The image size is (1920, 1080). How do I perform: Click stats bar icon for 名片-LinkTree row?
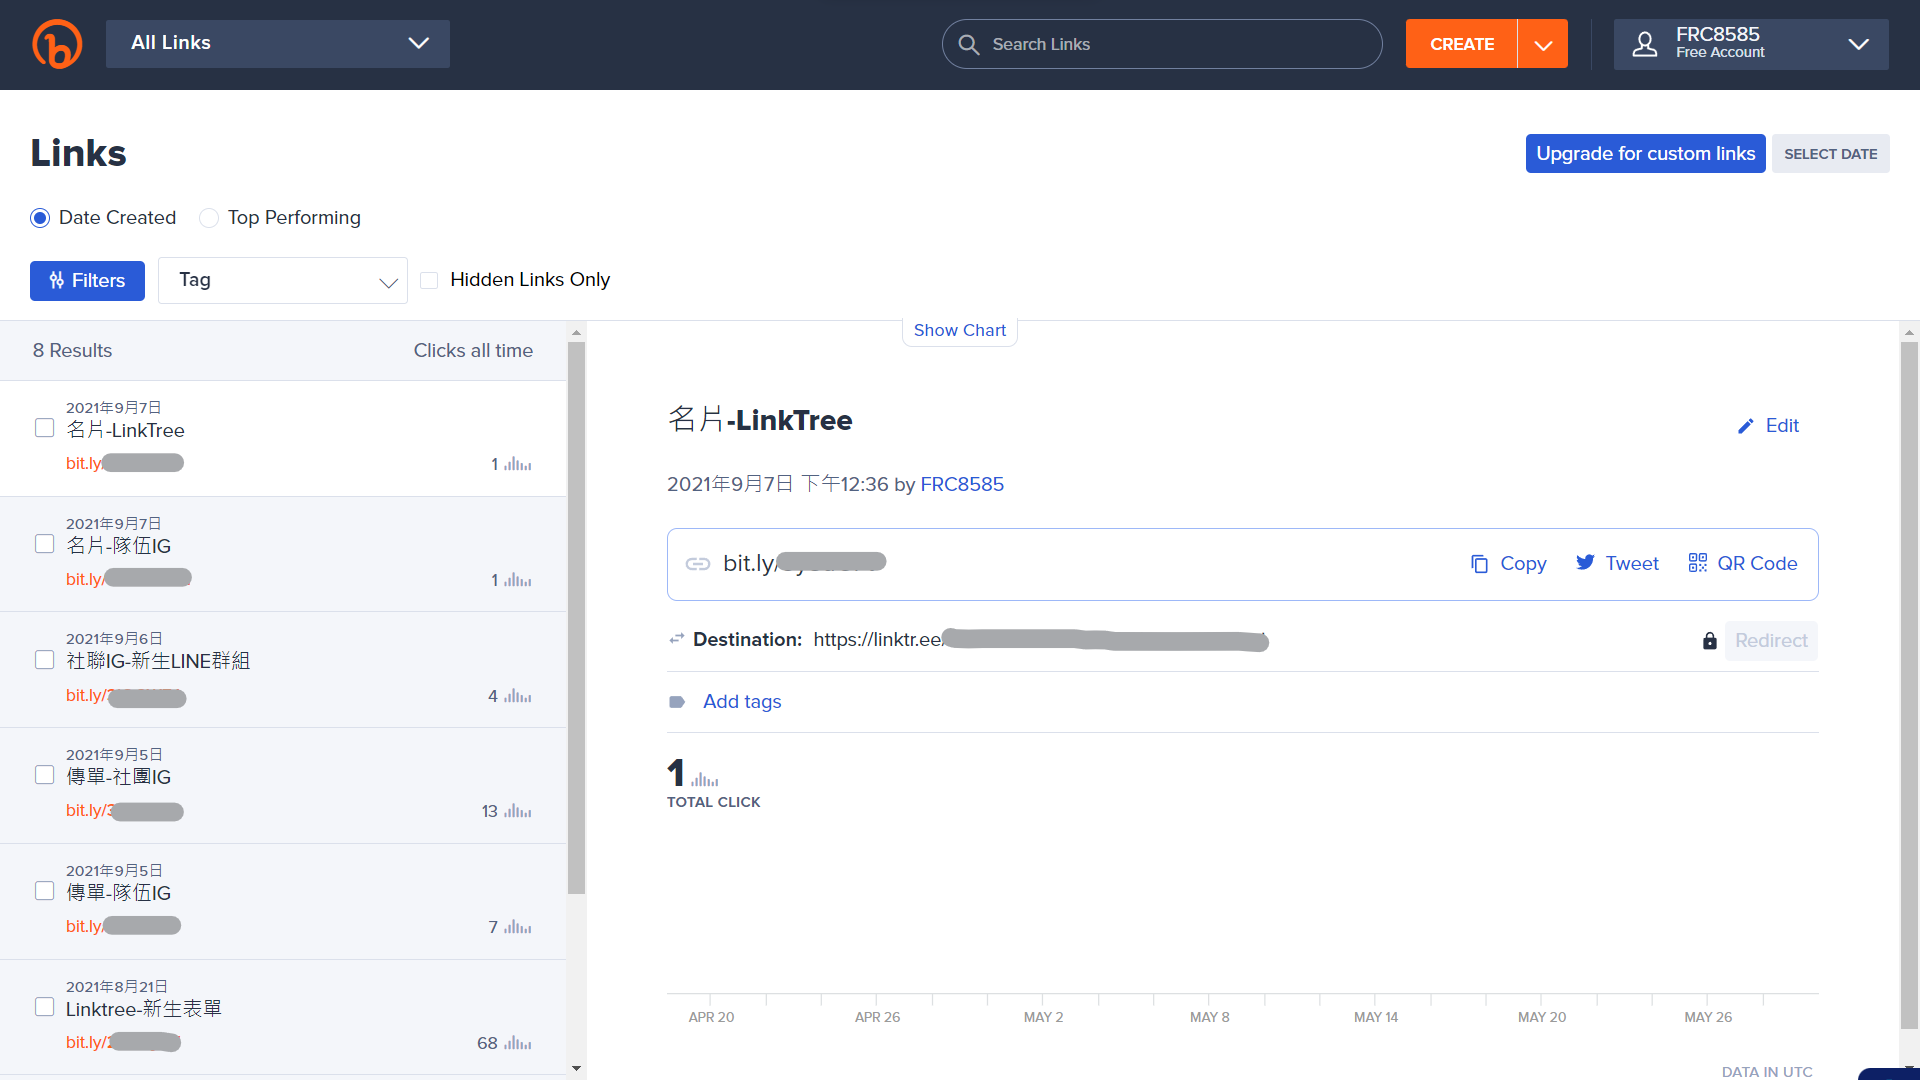tap(518, 464)
